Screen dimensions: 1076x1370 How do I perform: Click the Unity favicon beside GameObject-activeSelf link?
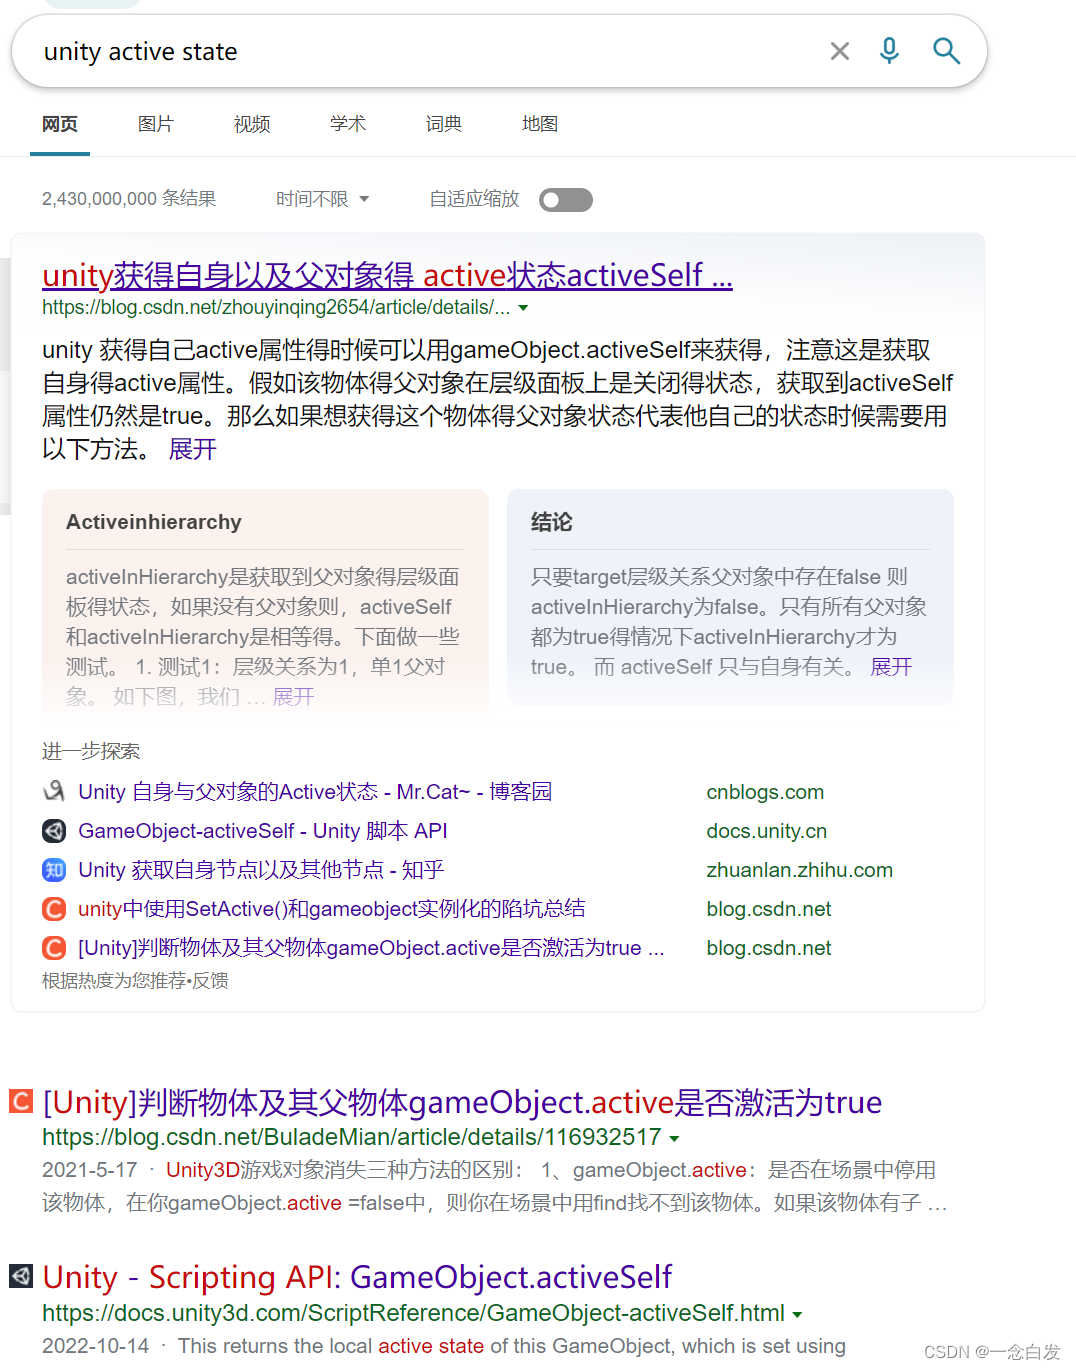[x=54, y=831]
